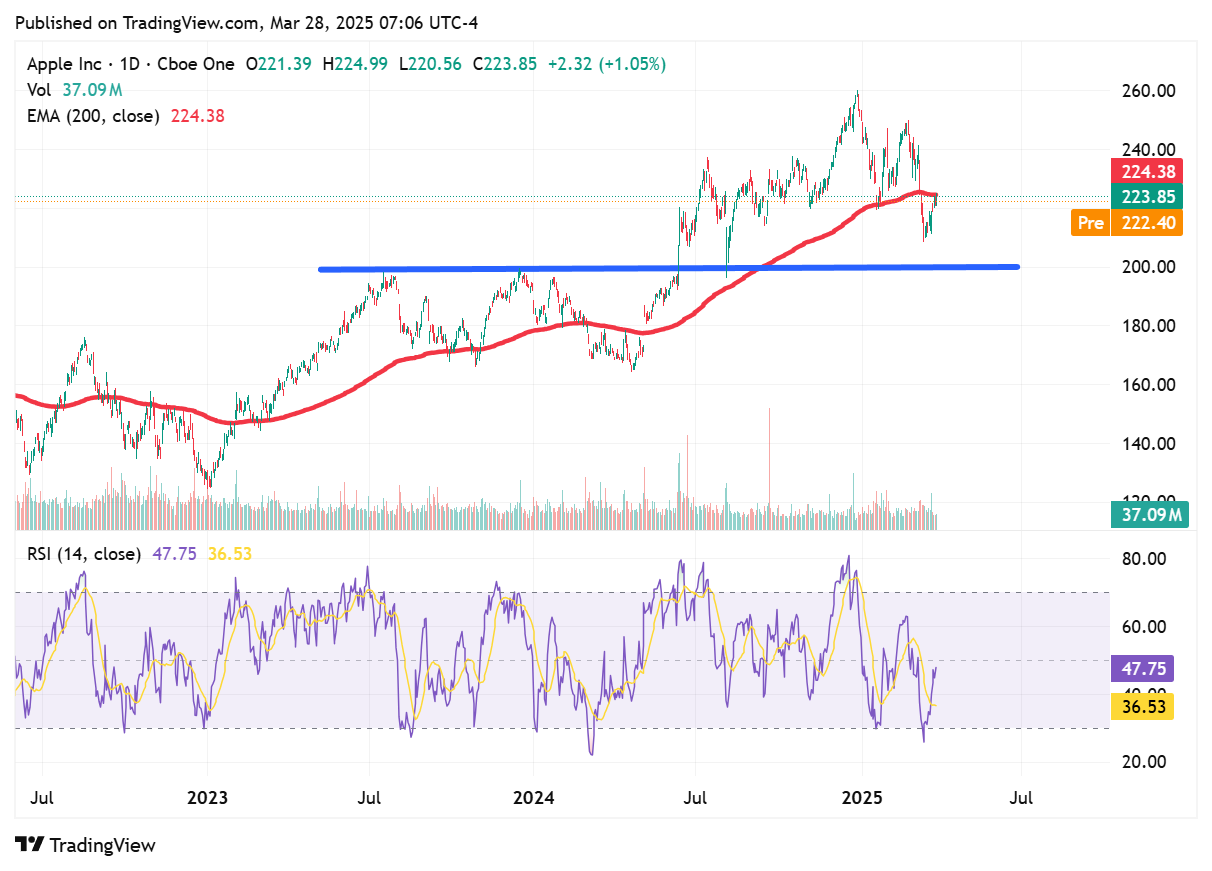
Task: Select the blue horizontal support line at 200
Action: click(668, 268)
